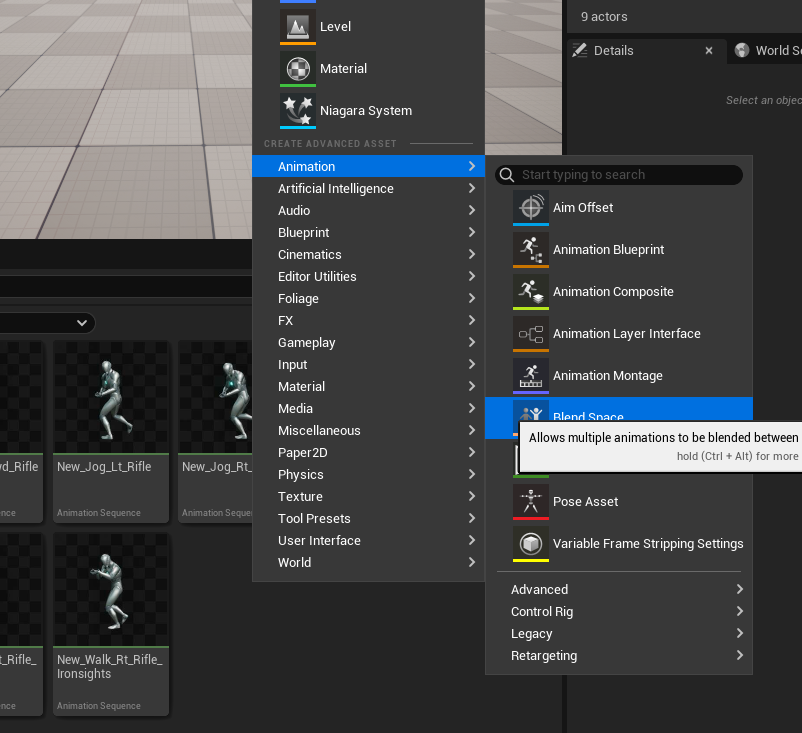Open the Animation submenu

pos(368,166)
